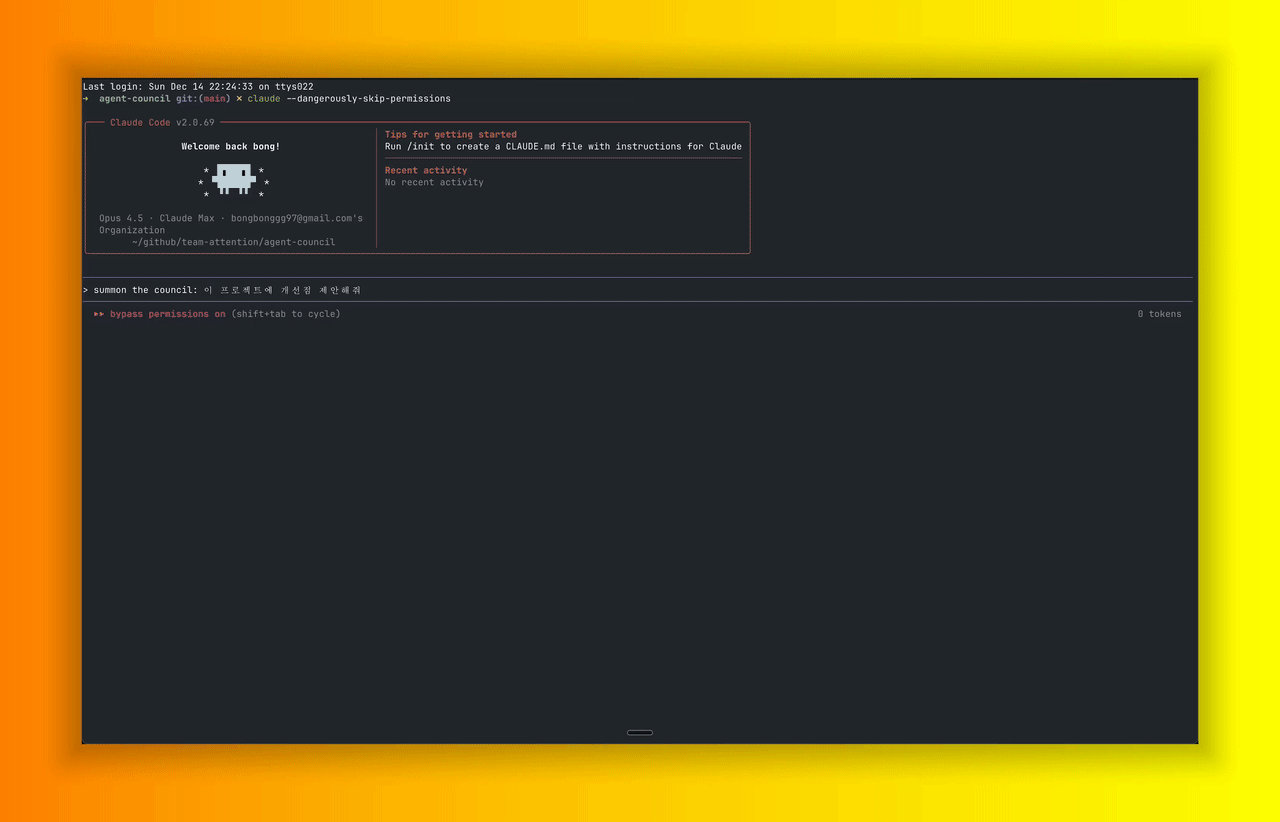Click the agent-council repository path
The image size is (1280, 822).
[233, 242]
